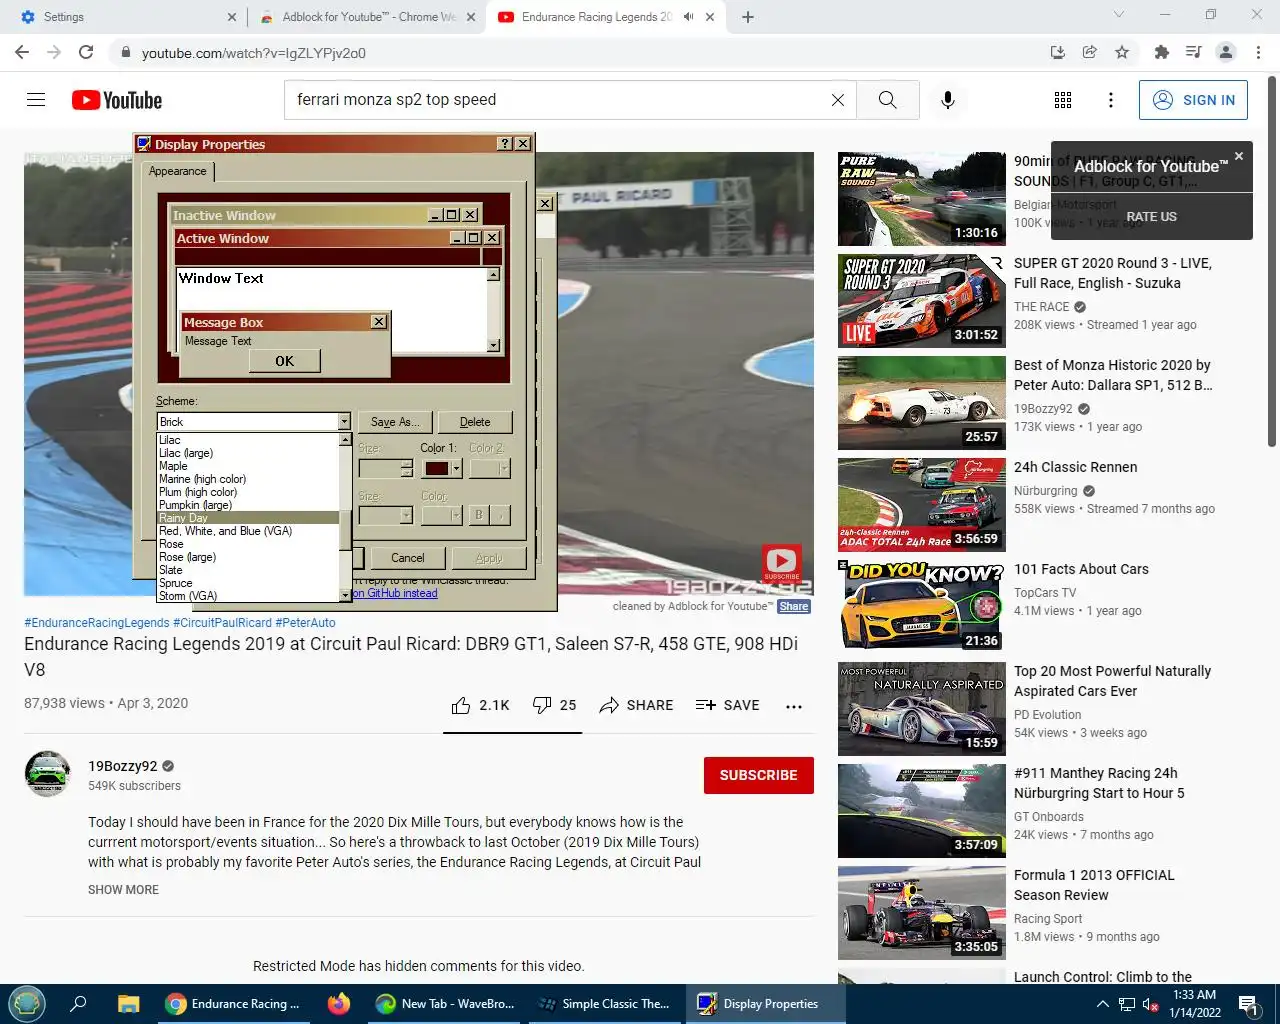The height and width of the screenshot is (1024, 1280).
Task: Click the 19Bozzy92 channel avatar
Action: pos(47,774)
